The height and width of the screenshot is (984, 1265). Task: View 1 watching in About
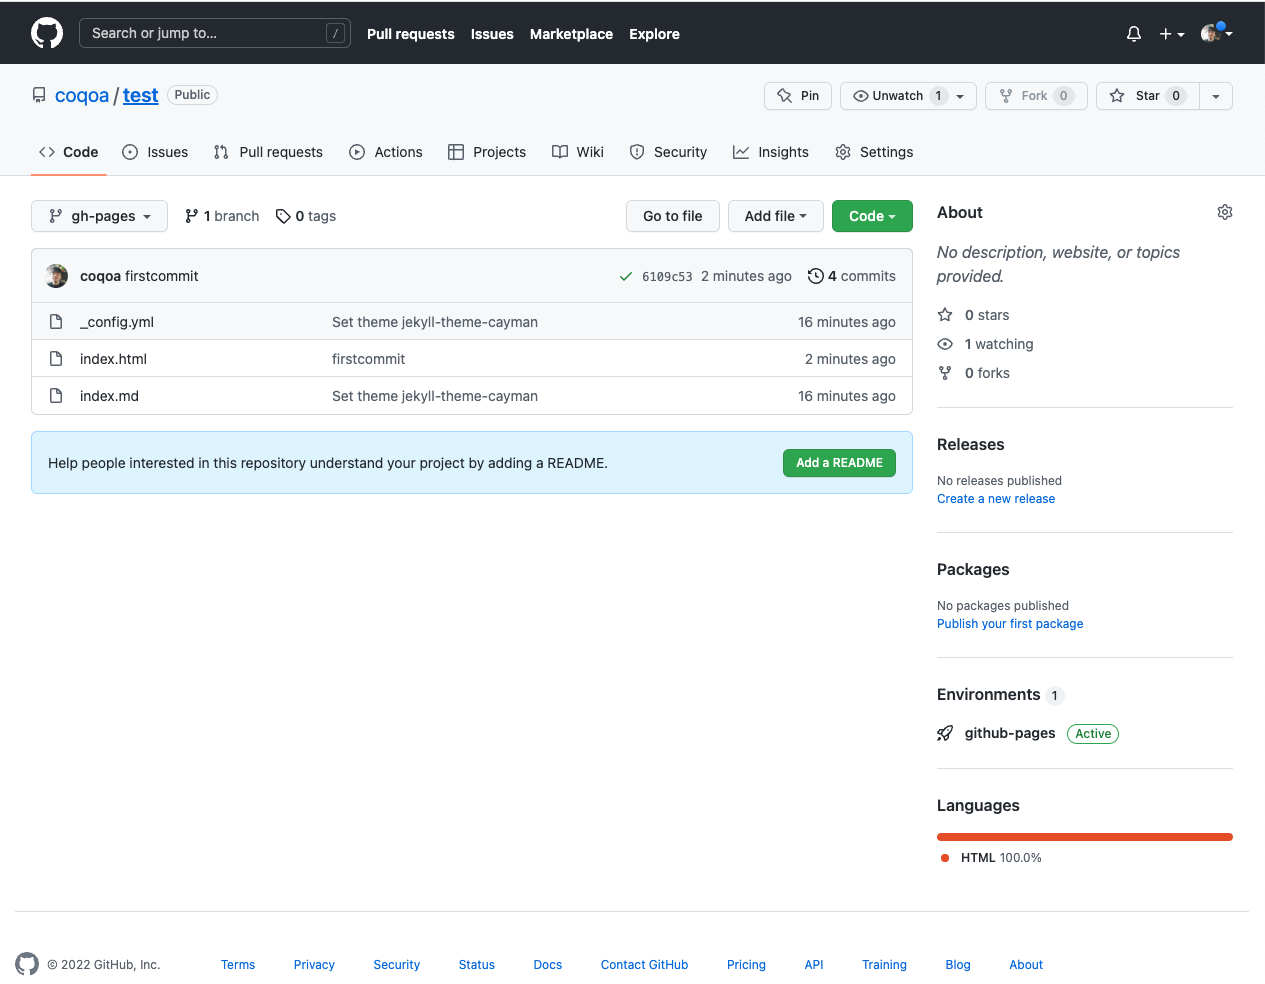(986, 344)
